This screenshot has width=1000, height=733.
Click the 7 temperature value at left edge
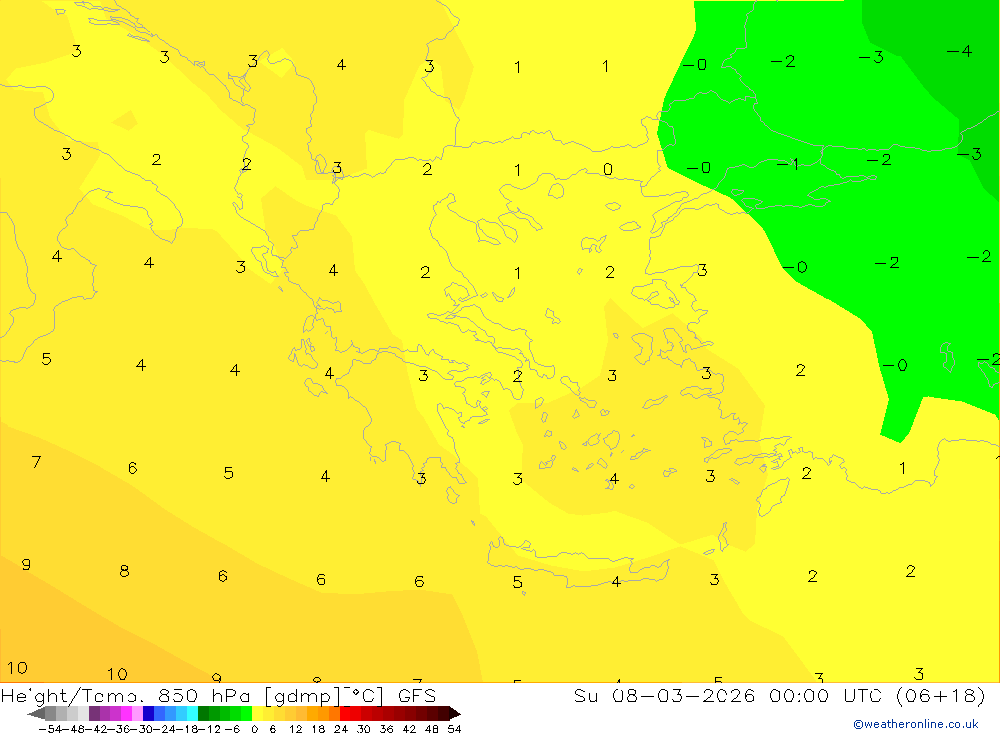pos(36,461)
